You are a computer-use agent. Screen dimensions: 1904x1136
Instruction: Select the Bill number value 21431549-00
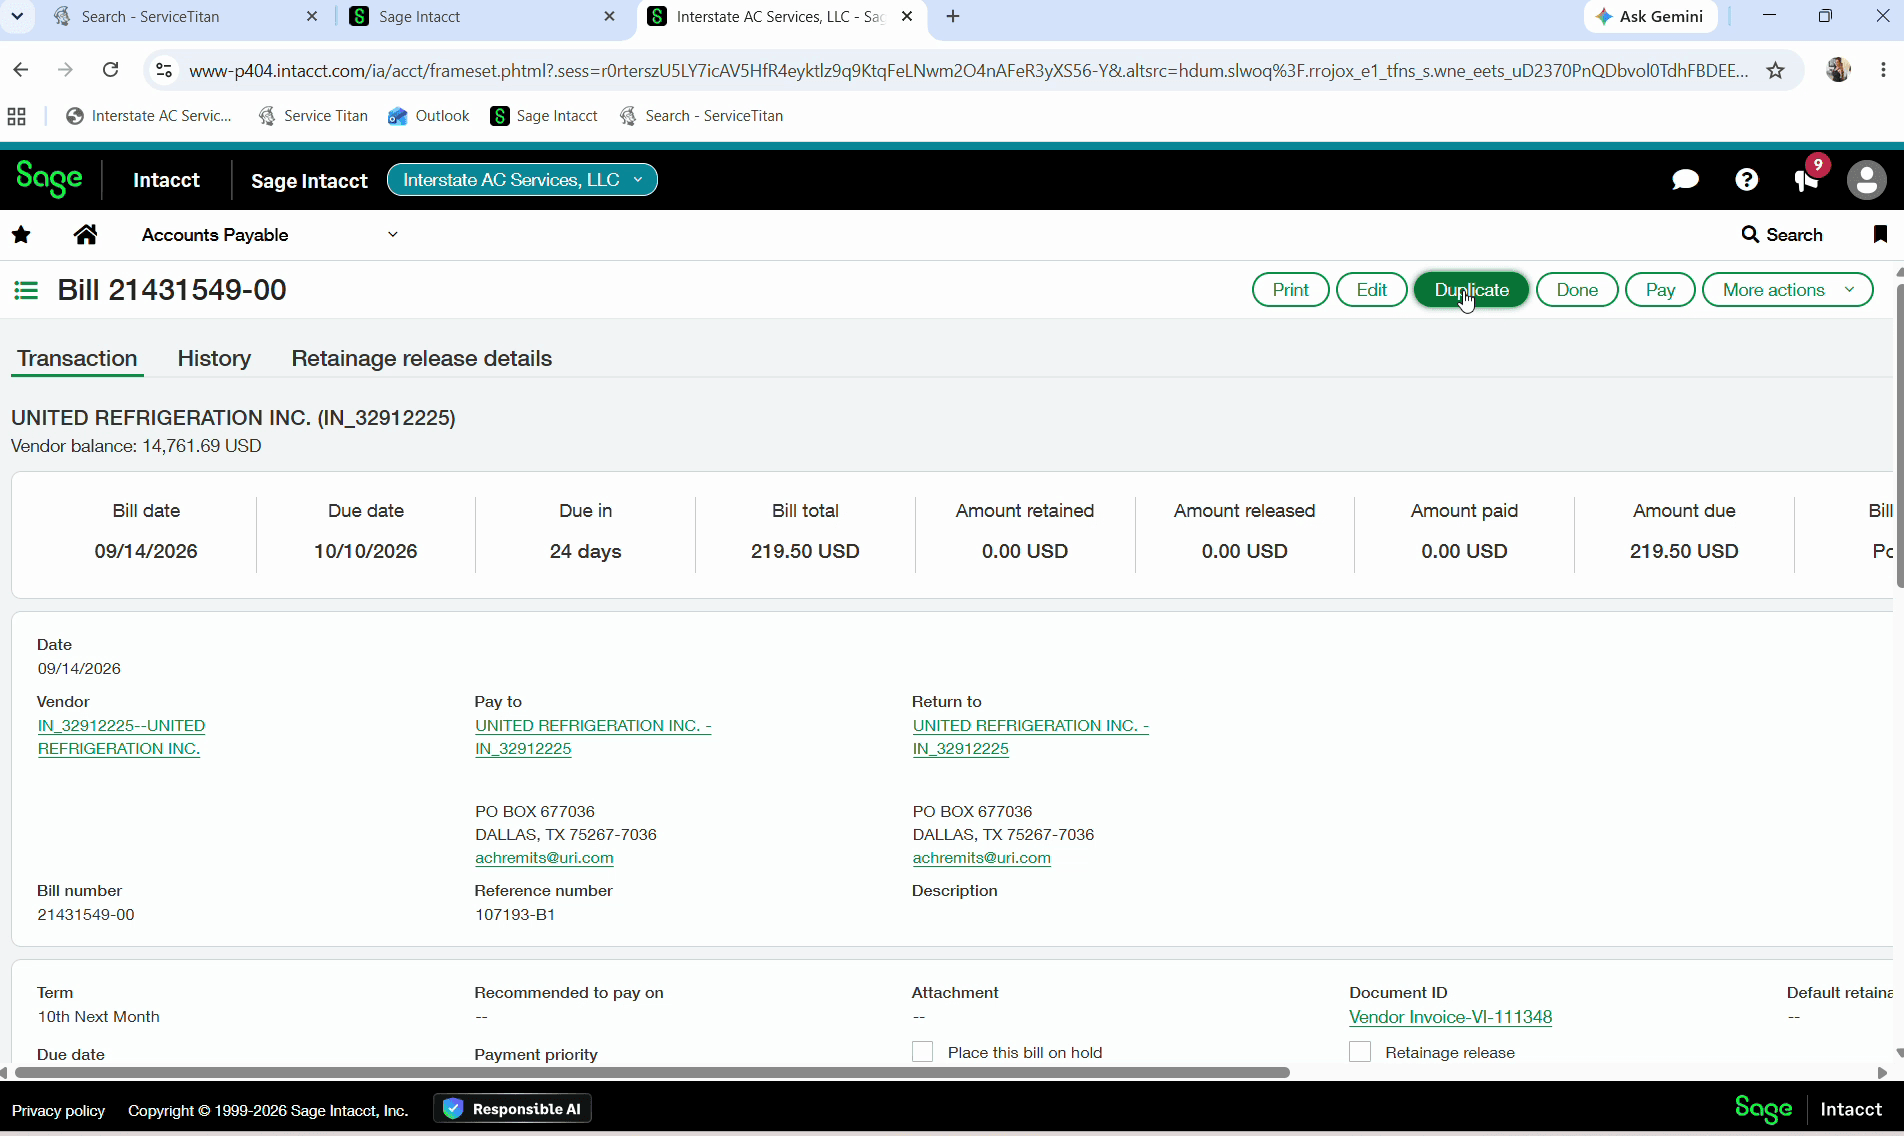86,915
